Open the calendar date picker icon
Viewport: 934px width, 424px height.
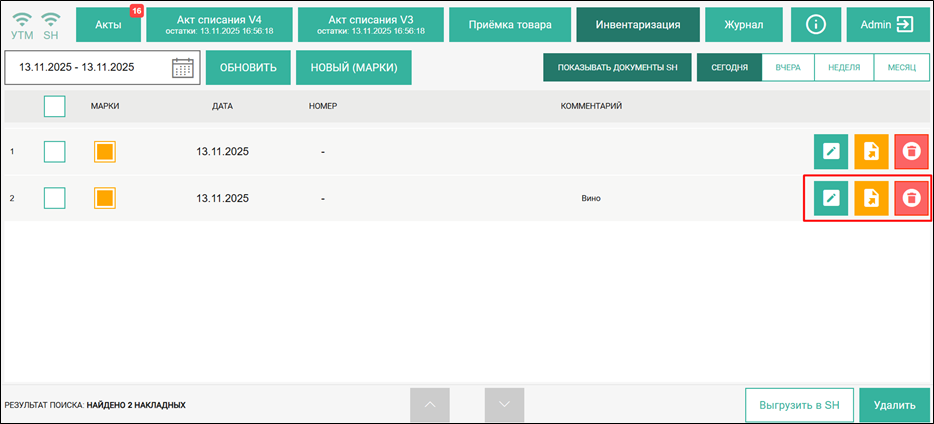tap(182, 68)
